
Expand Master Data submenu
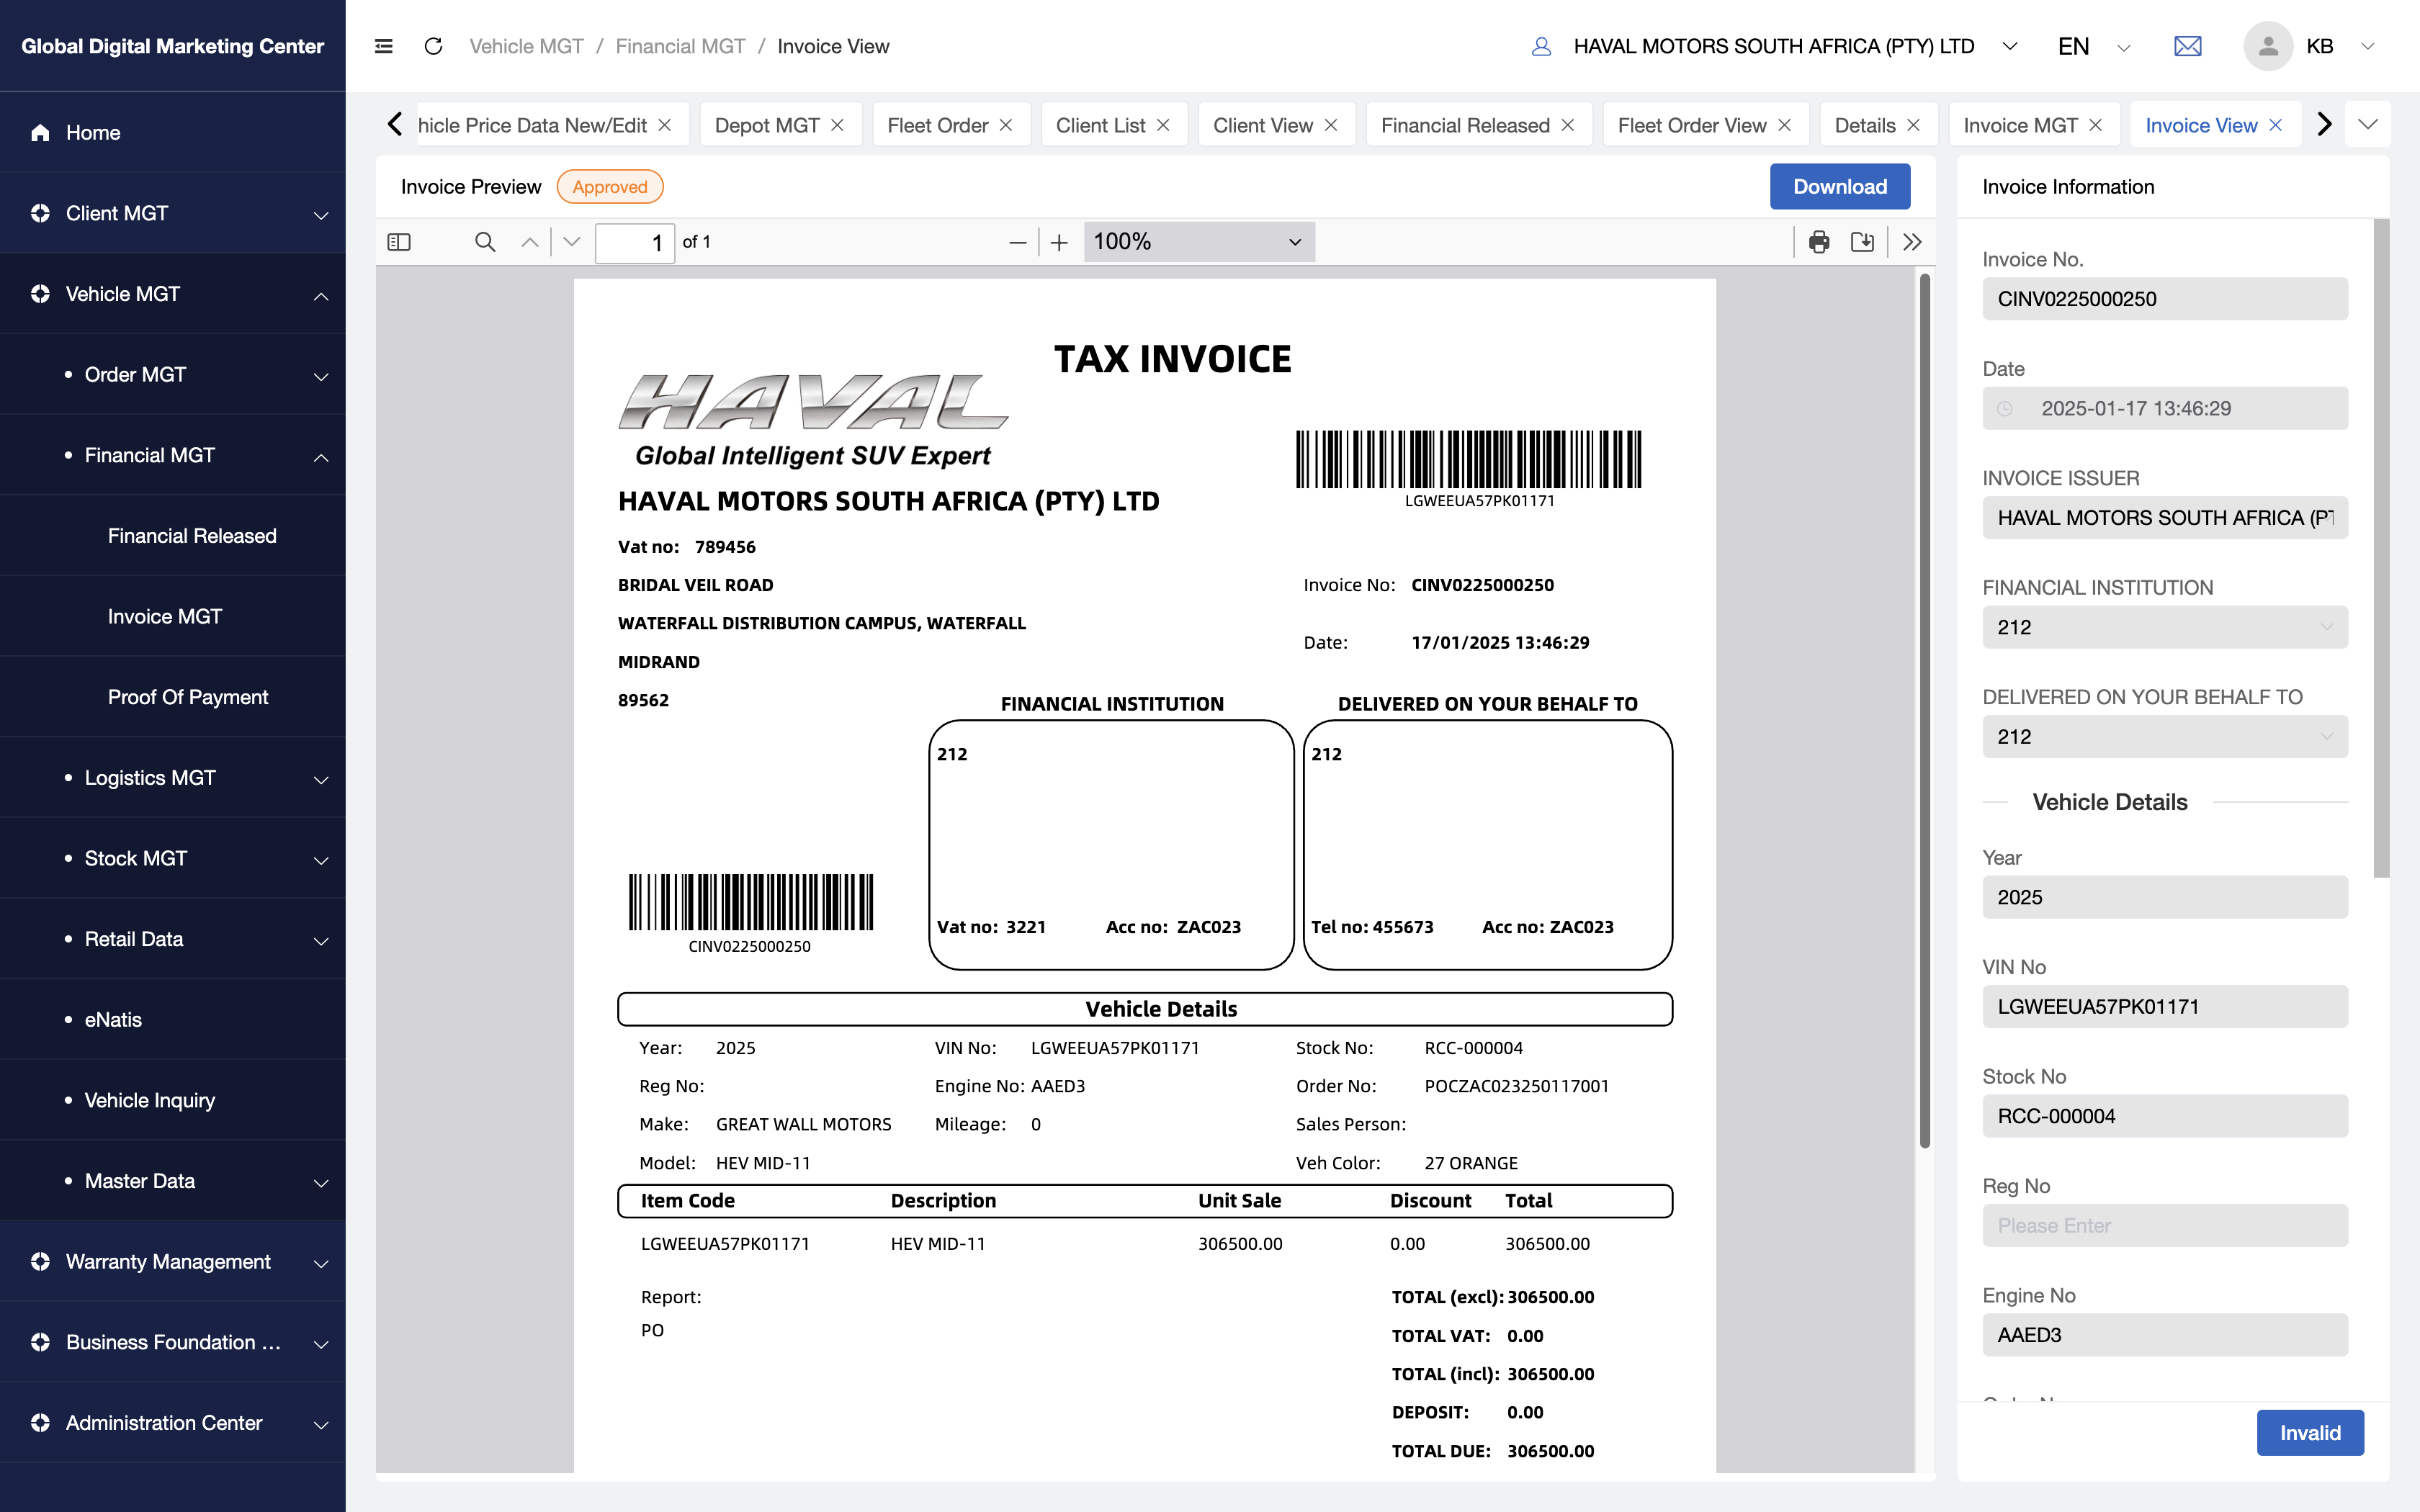point(173,1181)
